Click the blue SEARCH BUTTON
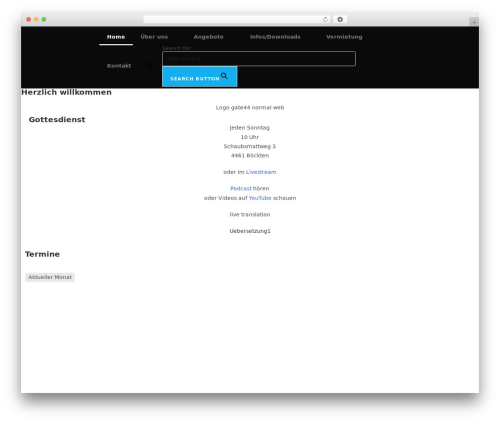Viewport: 500px width, 423px height. pos(200,77)
